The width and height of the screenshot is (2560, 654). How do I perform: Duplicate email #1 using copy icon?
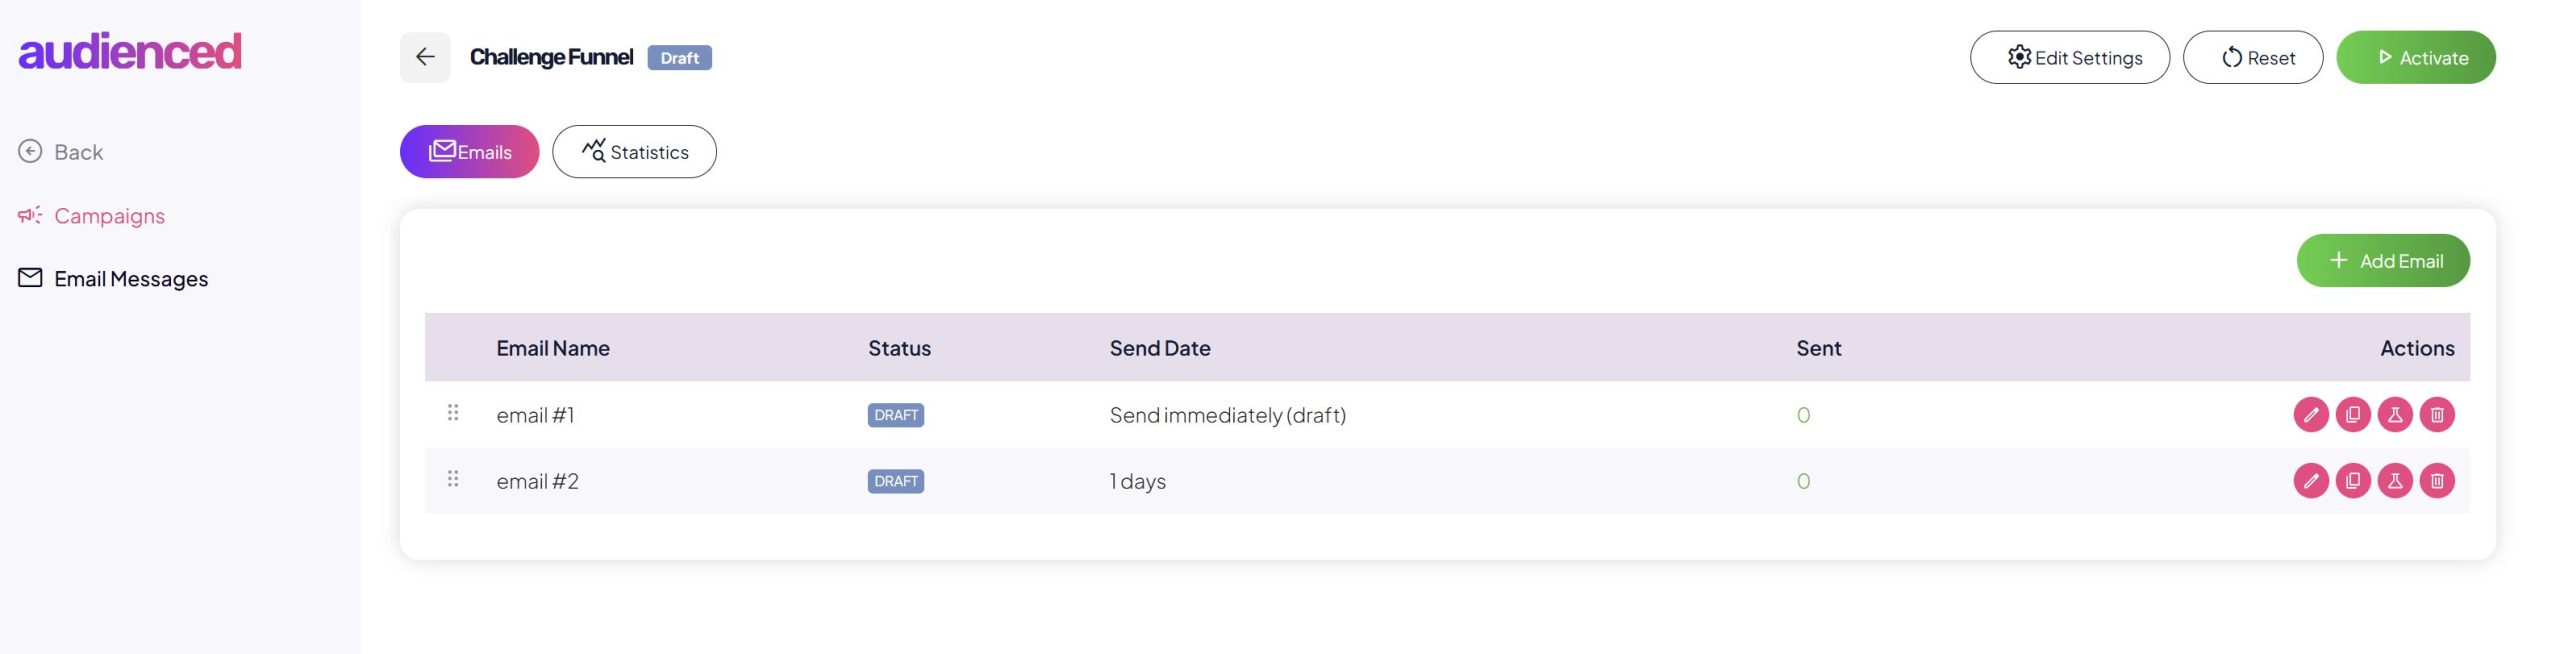(x=2352, y=415)
